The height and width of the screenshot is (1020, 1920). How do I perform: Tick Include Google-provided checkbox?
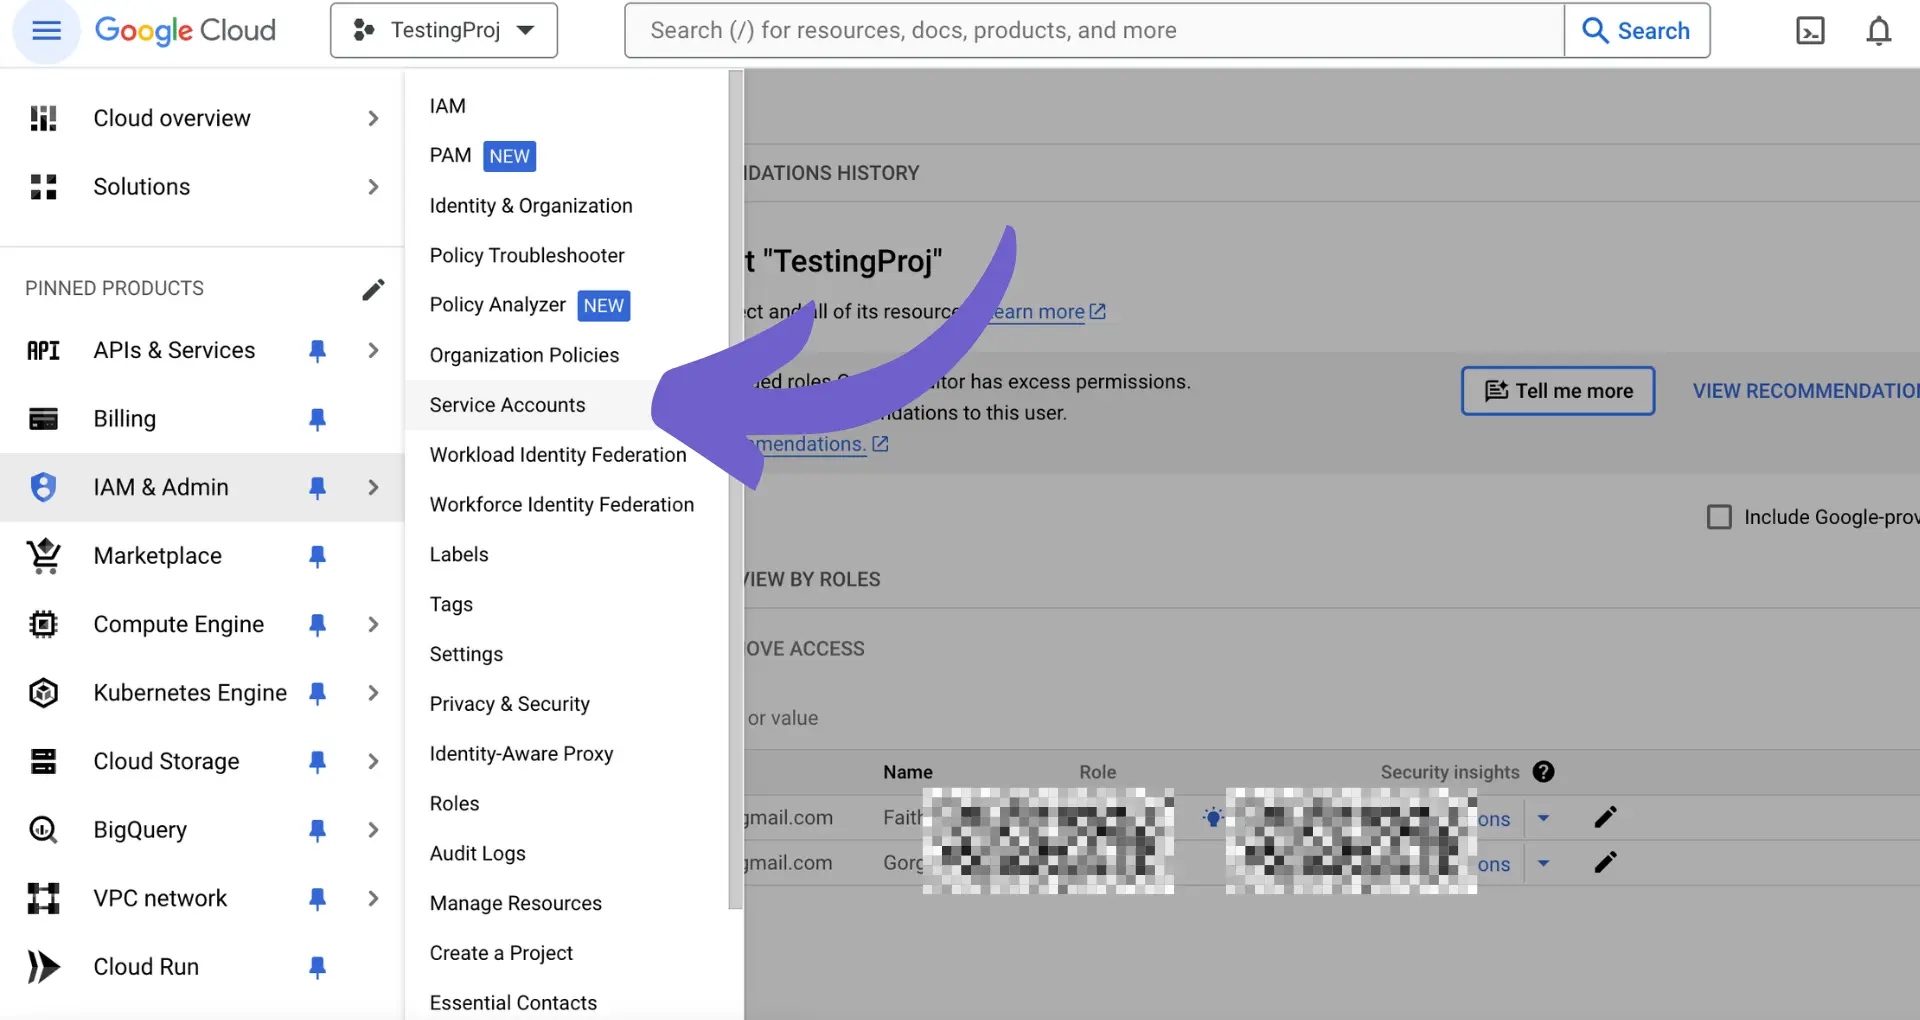point(1719,517)
